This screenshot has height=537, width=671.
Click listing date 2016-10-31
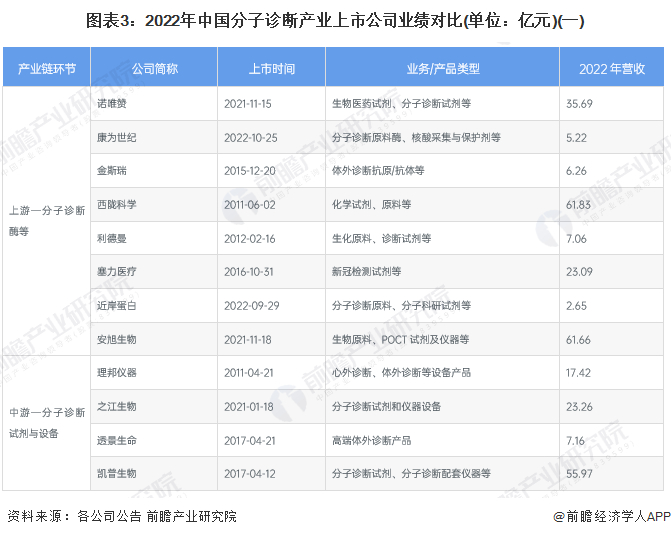pyautogui.click(x=249, y=272)
